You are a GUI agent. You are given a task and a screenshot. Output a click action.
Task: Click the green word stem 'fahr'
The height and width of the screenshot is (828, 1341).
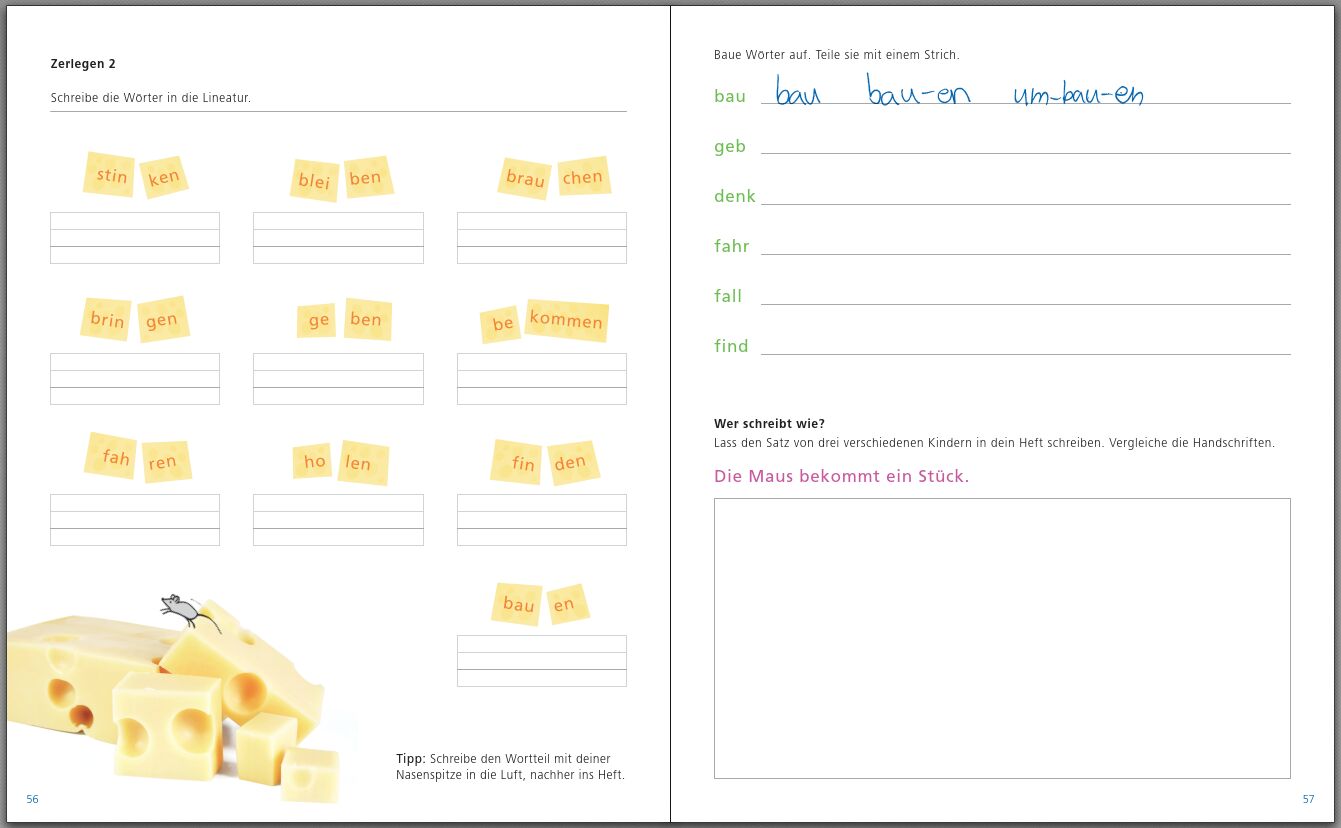pos(731,246)
